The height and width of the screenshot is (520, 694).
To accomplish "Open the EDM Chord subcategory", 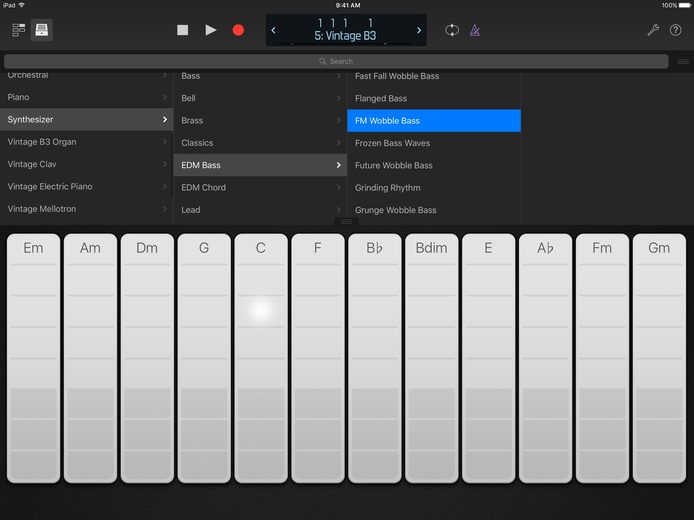I will coord(260,187).
